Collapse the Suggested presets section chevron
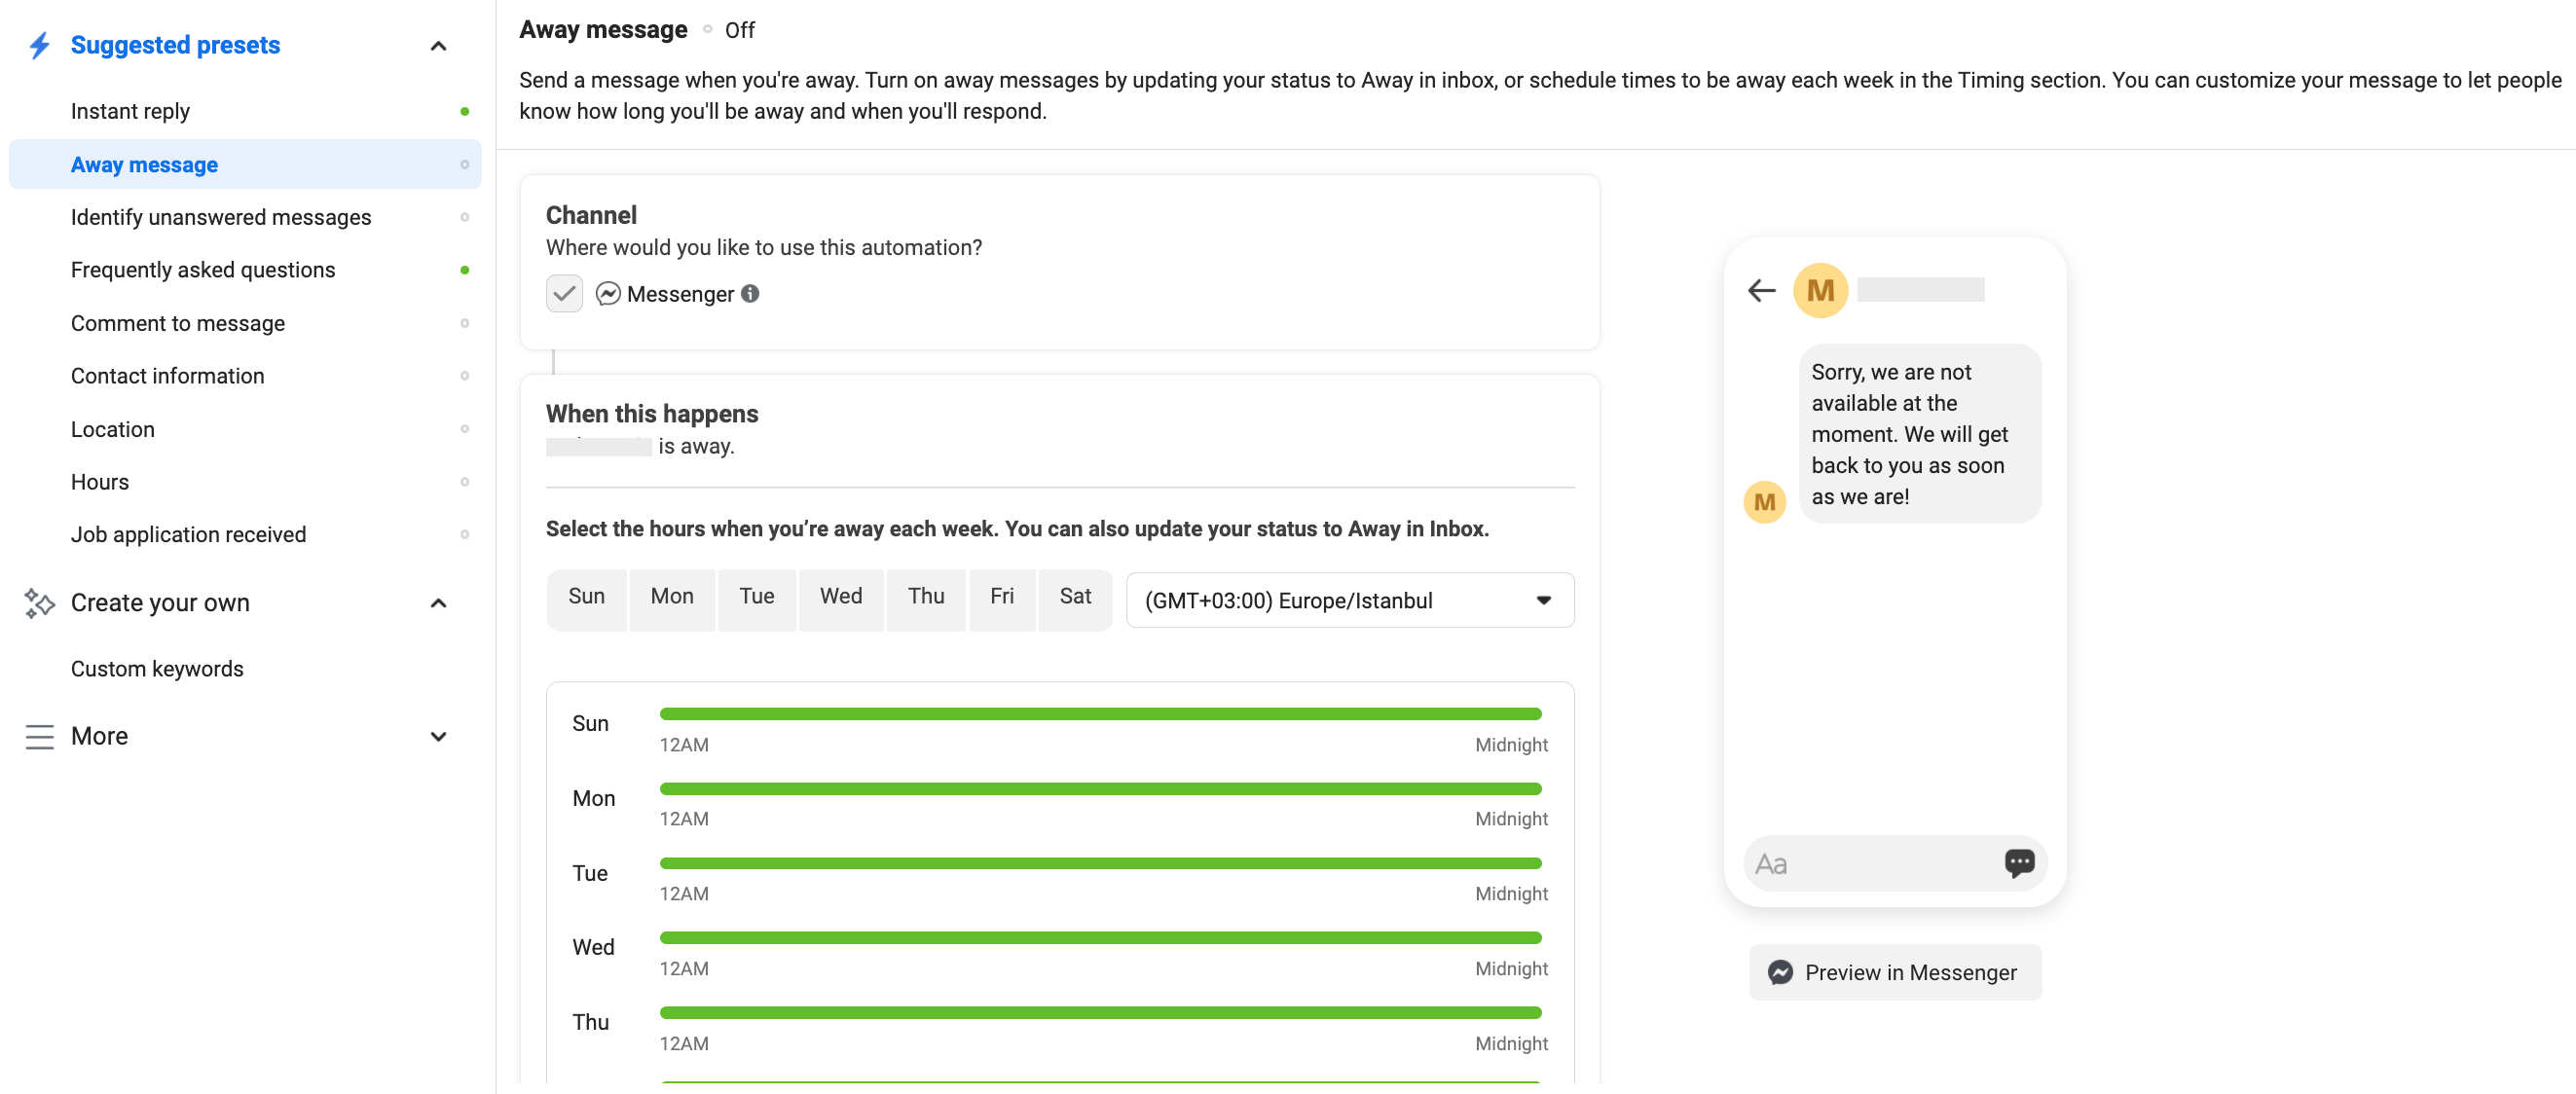The height and width of the screenshot is (1094, 2576). [x=438, y=46]
